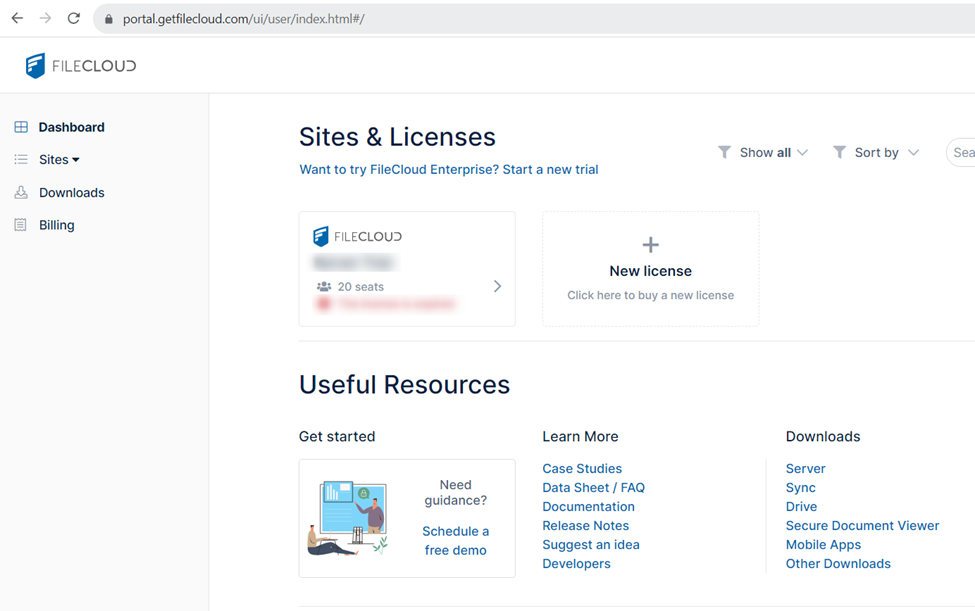Open Secure Document Viewer link
The width and height of the screenshot is (975, 611).
point(862,526)
